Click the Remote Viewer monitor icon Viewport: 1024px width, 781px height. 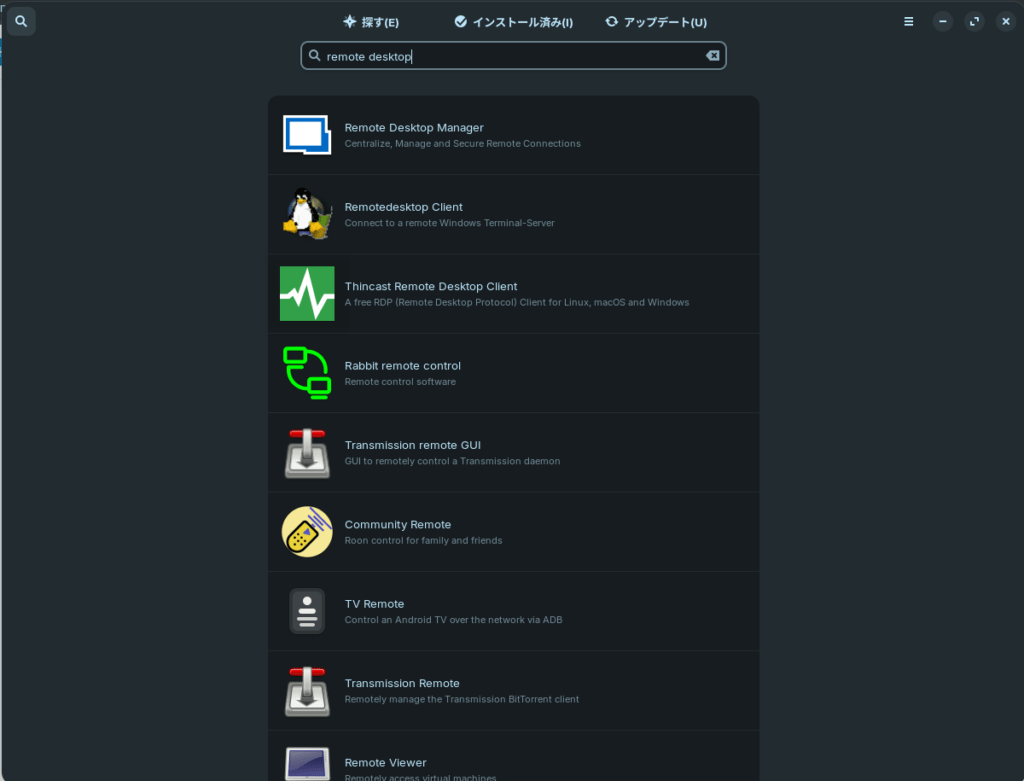click(307, 764)
